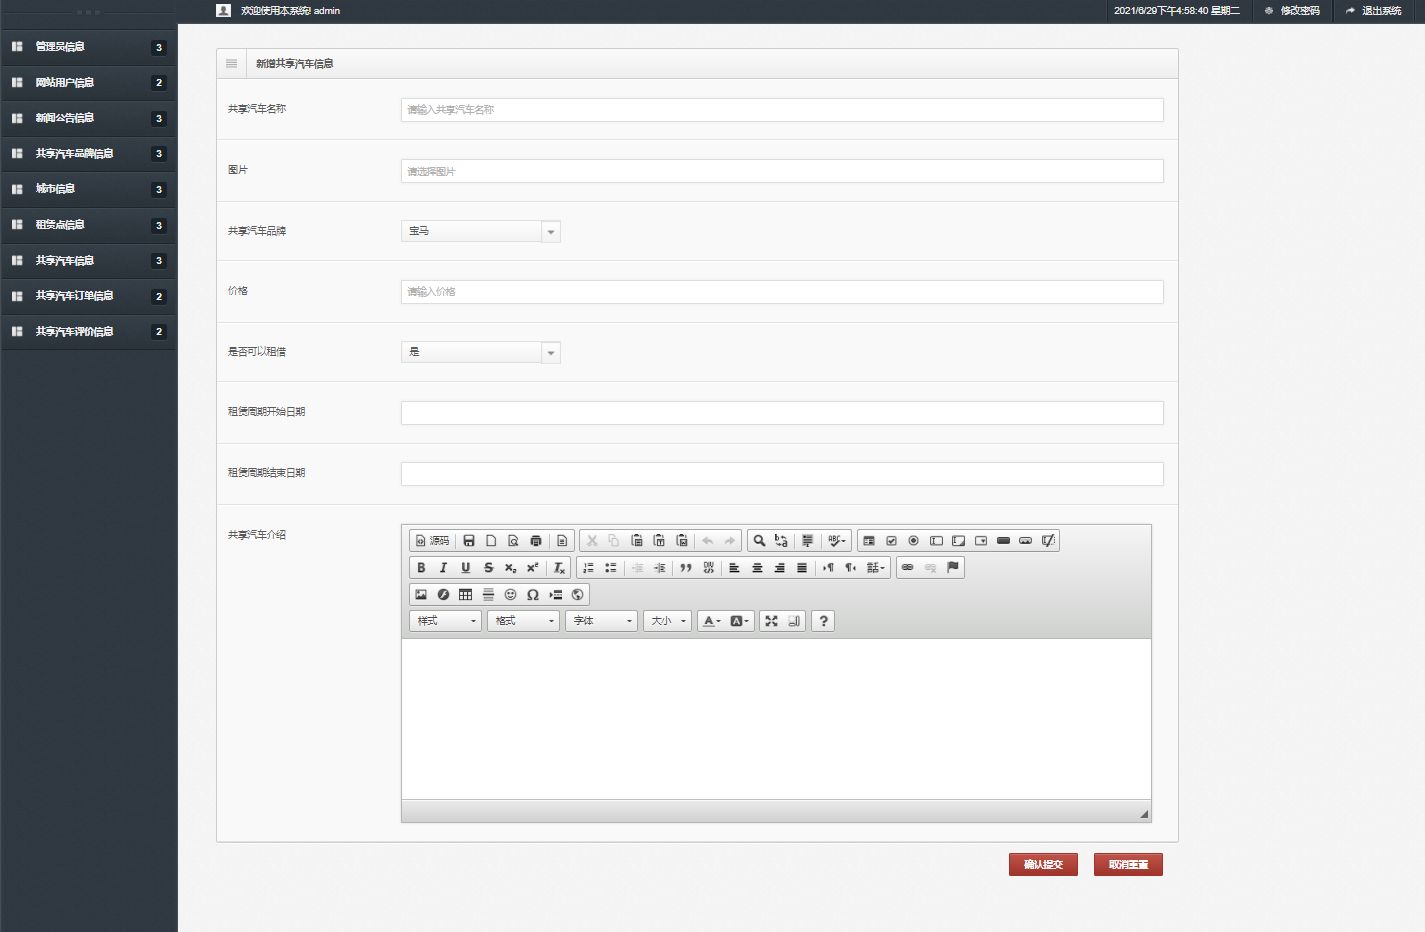The width and height of the screenshot is (1425, 932).
Task: Click the italic formatting icon
Action: pyautogui.click(x=443, y=568)
